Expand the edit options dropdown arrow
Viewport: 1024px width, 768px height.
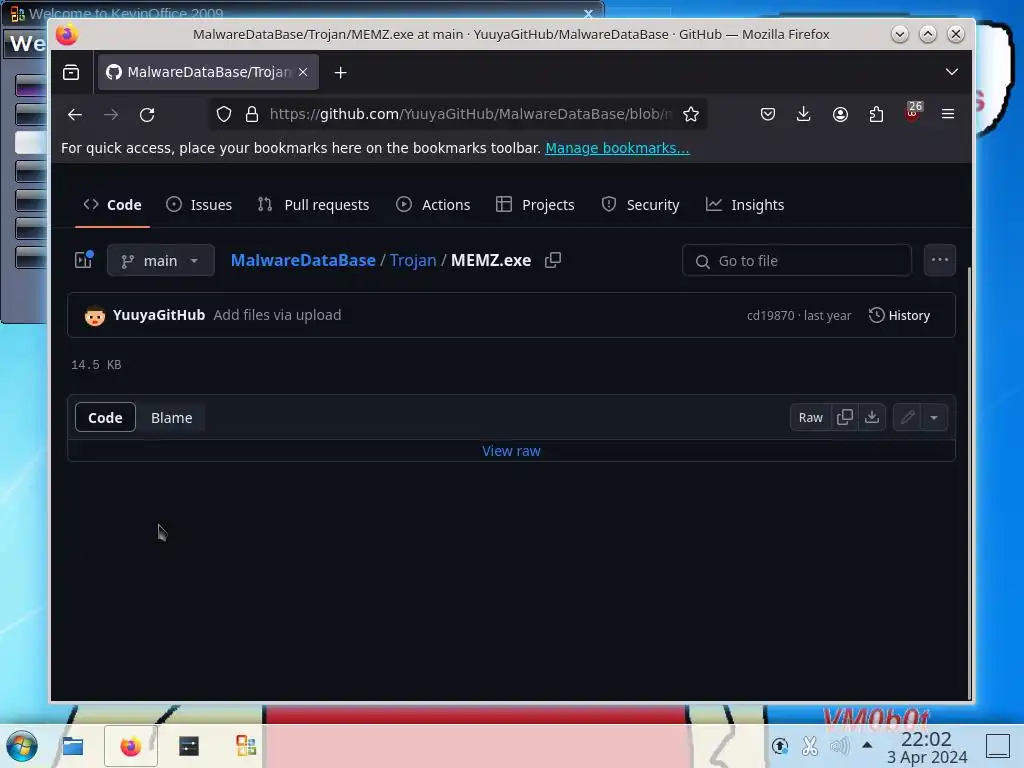pyautogui.click(x=934, y=417)
